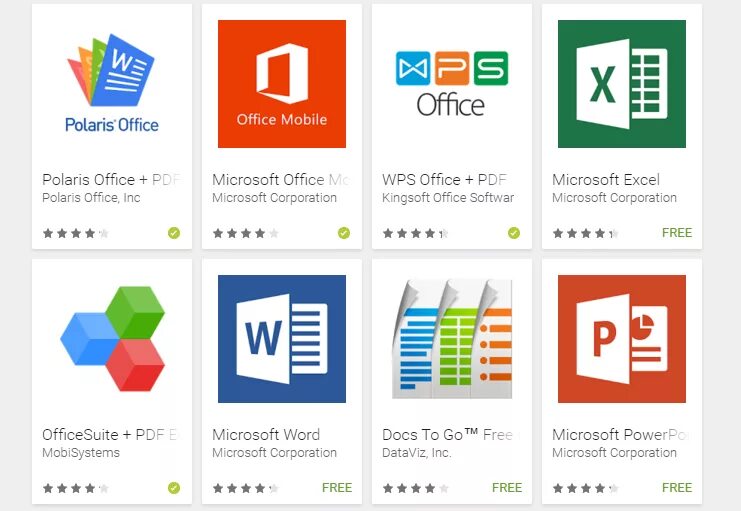Screen dimensions: 741x511
Task: Open the WPS Office logo
Action: [451, 84]
